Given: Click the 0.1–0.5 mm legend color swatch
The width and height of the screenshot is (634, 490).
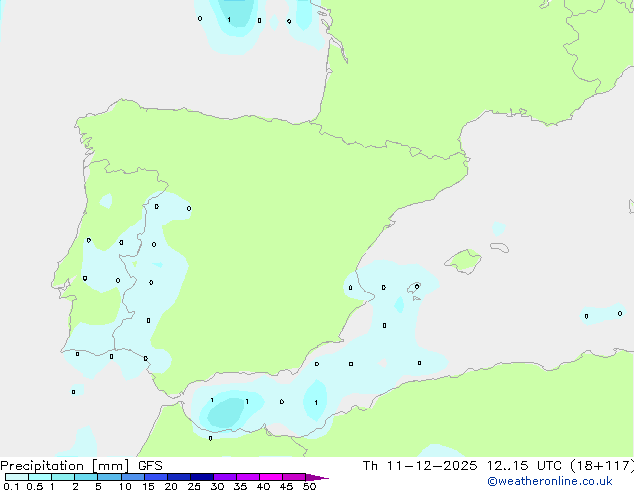Looking at the screenshot, I should point(17,477).
